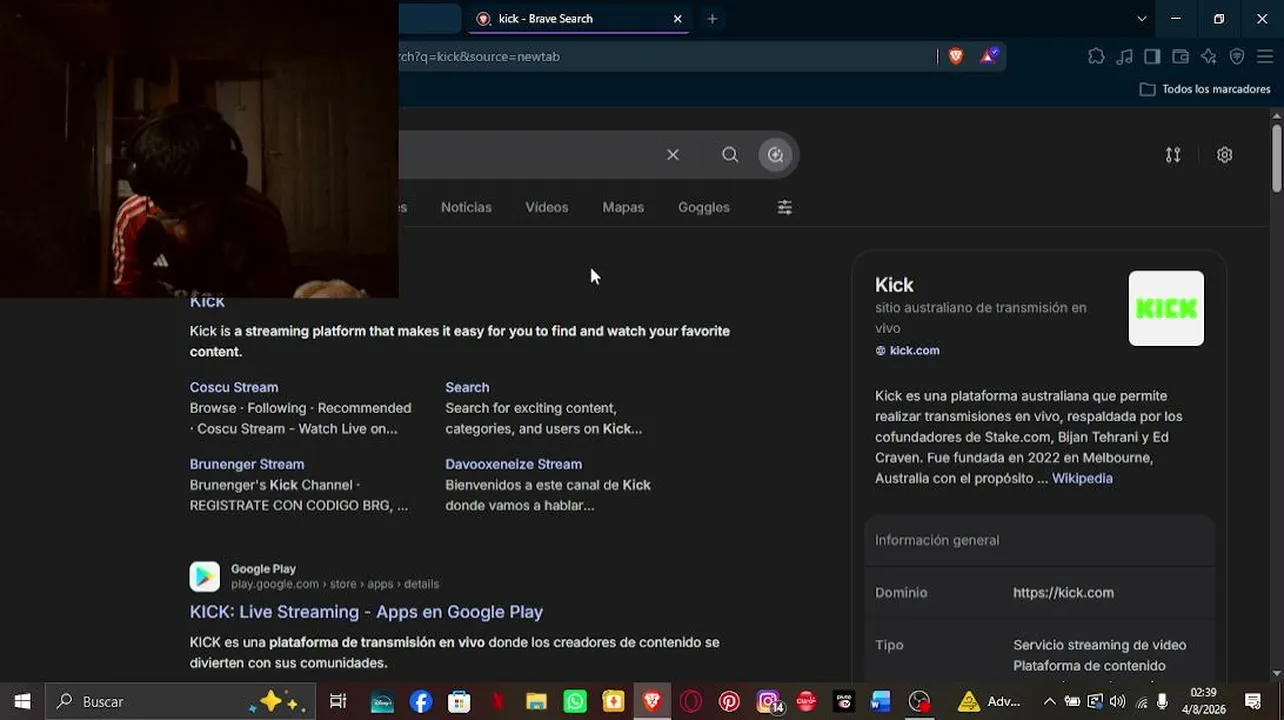
Task: Click the Brave Shields lion icon in address bar
Action: (956, 57)
